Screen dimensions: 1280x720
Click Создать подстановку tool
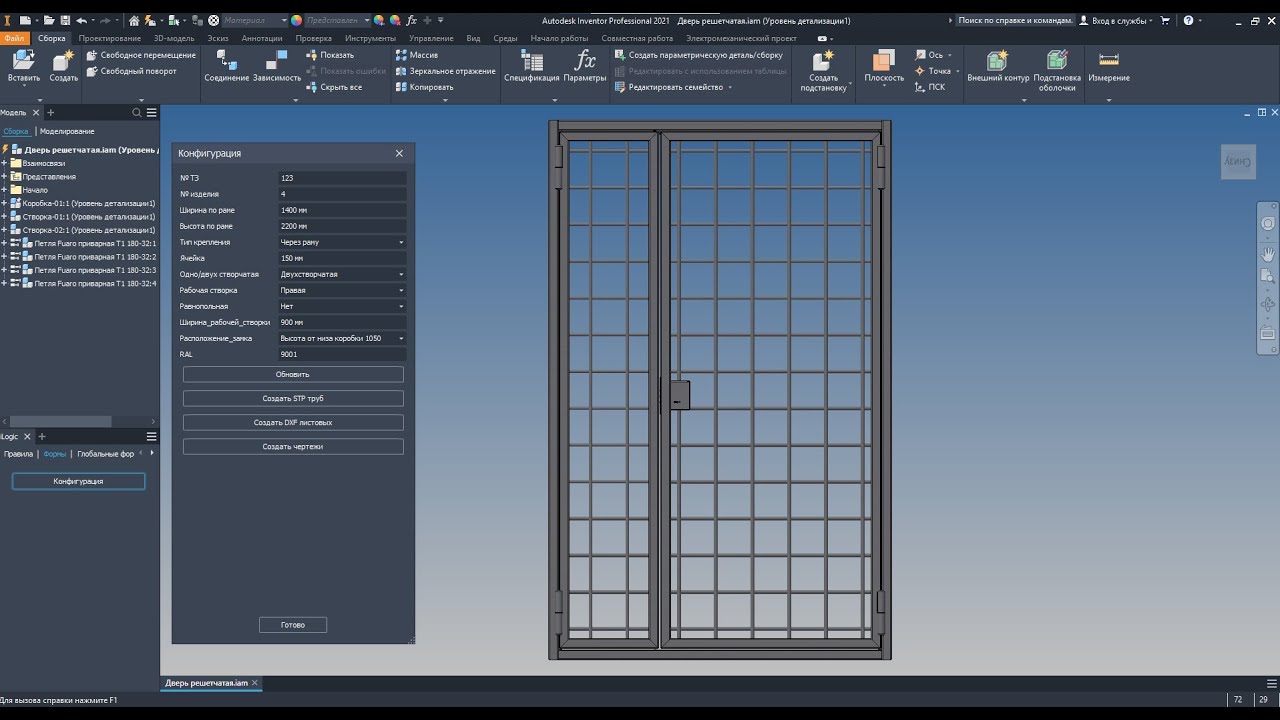[823, 71]
